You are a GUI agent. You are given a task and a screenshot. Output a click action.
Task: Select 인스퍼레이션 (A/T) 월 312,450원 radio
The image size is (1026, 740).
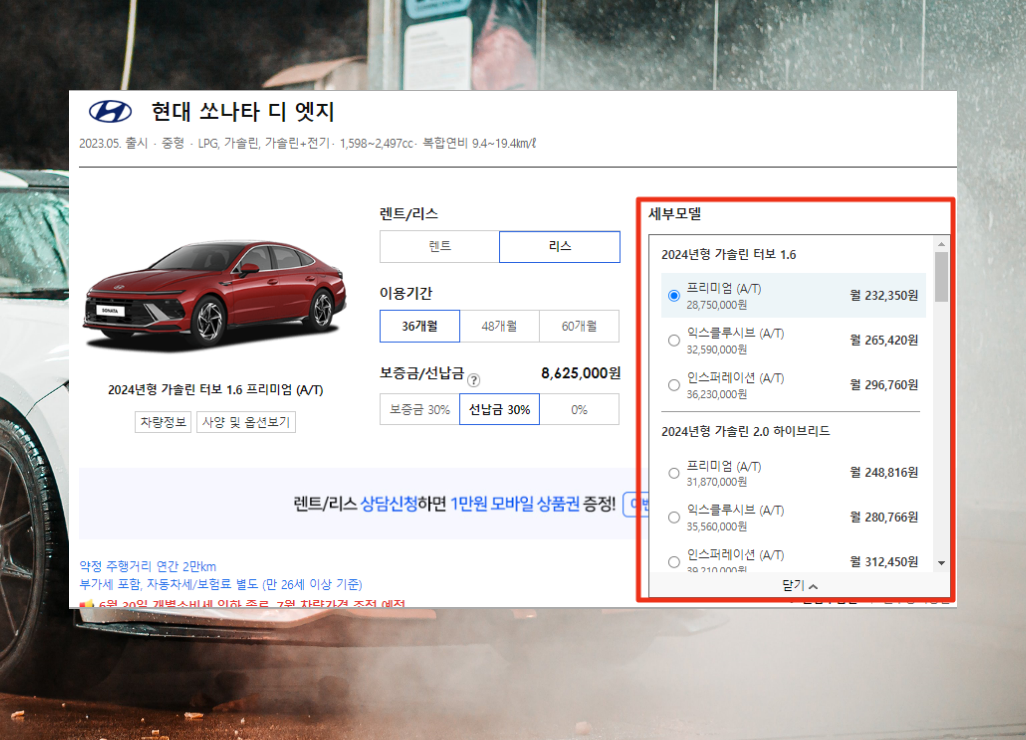point(673,561)
